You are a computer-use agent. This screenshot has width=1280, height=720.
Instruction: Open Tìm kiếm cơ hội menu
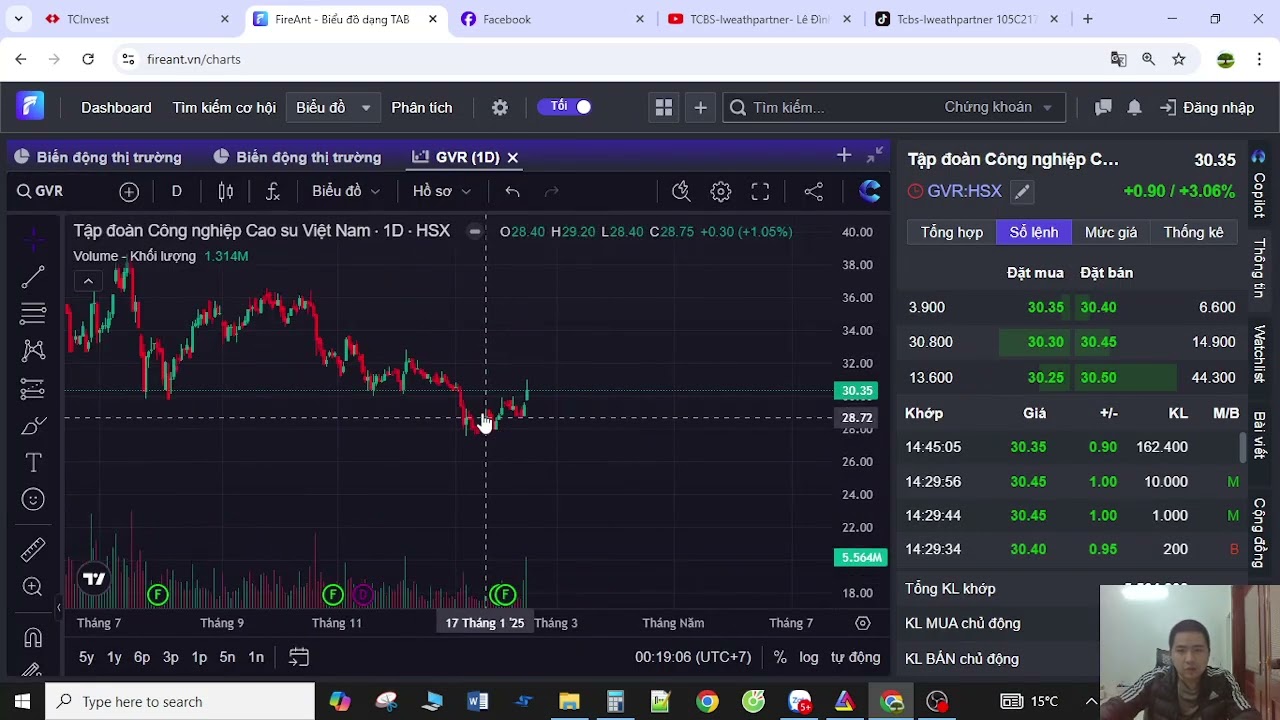(224, 107)
